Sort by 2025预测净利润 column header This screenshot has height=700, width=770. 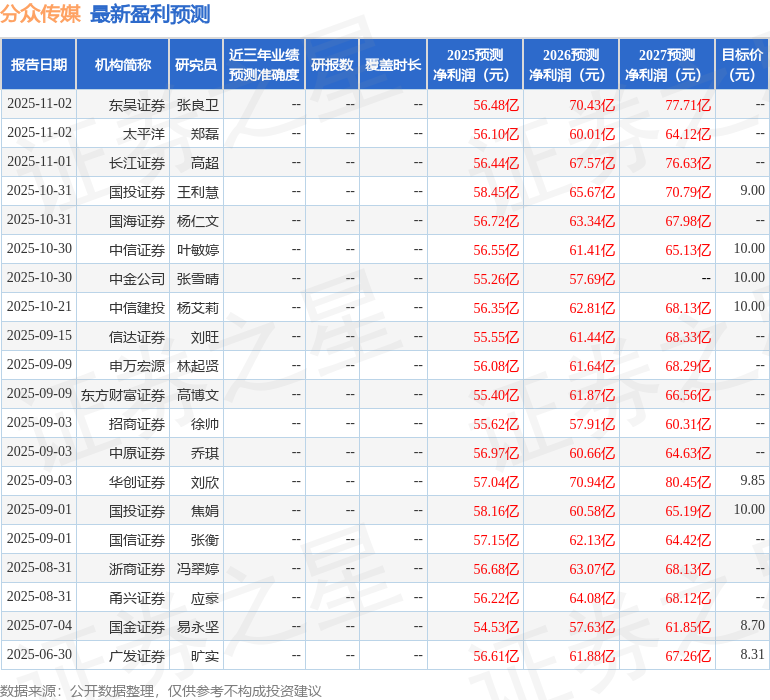click(475, 65)
